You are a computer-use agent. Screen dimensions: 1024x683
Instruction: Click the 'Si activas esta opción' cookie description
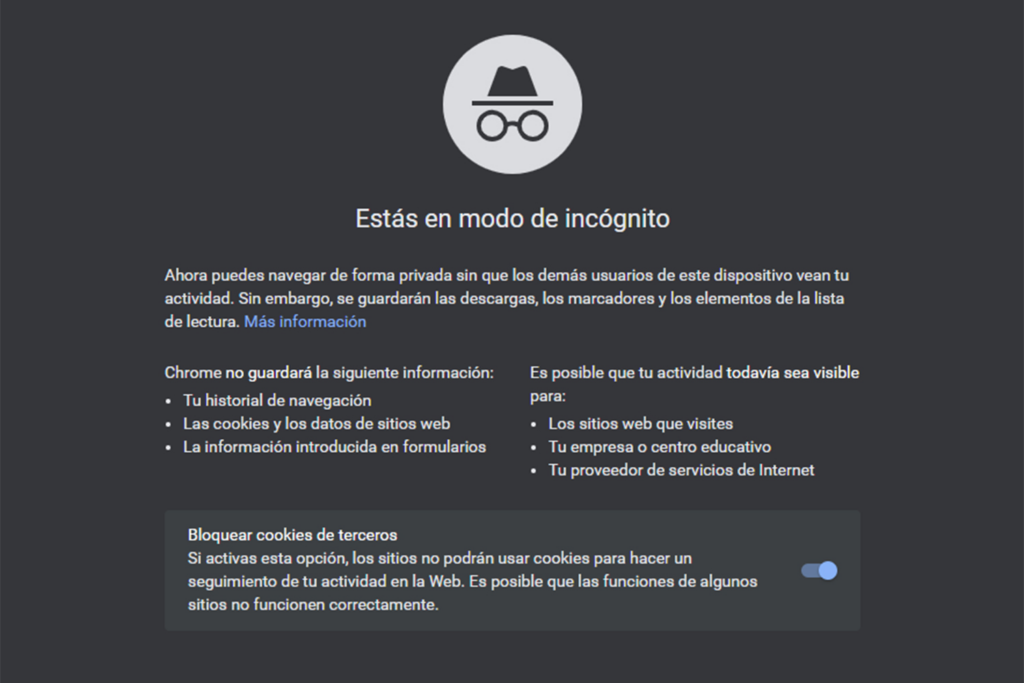tap(440, 558)
